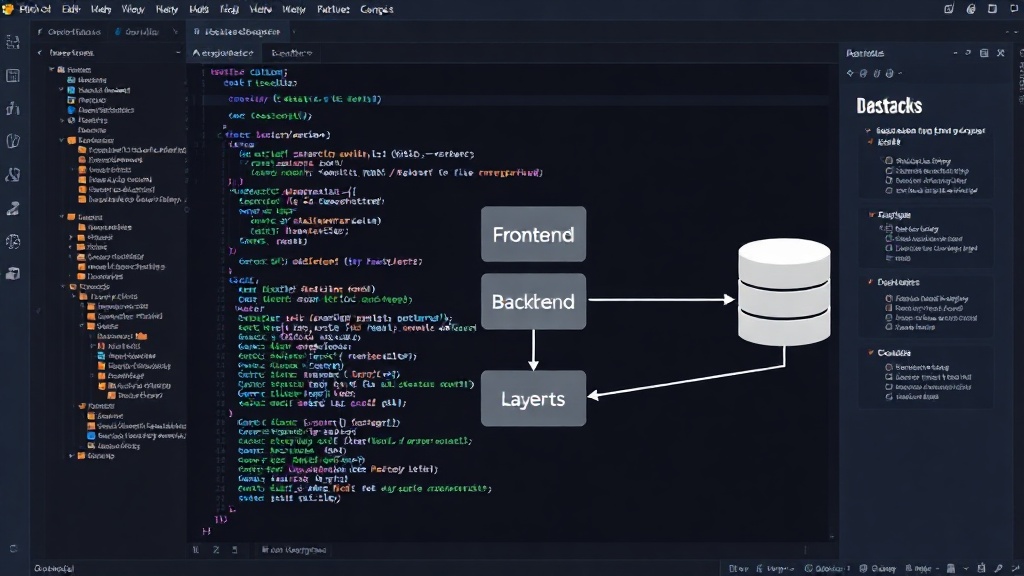
Task: Select the active editor file tab
Action: coord(237,31)
